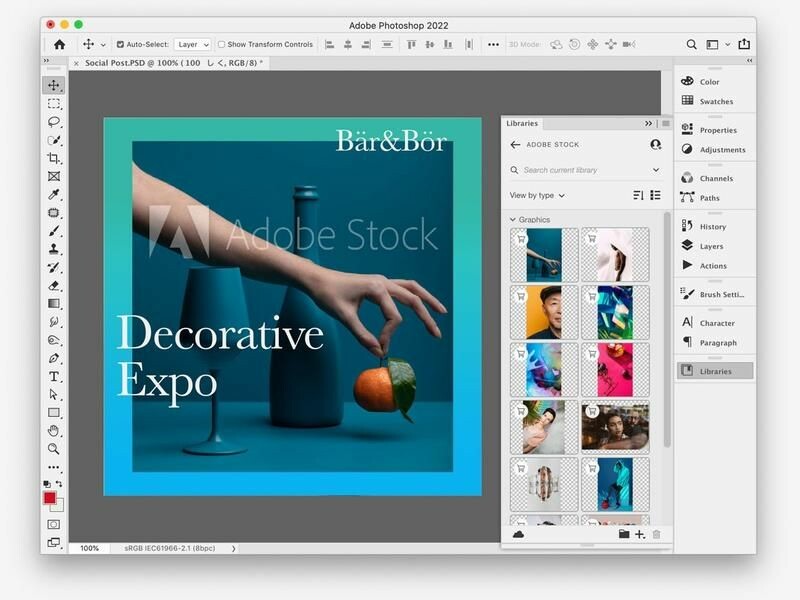The image size is (800, 600).
Task: Activate the Hand tool
Action: (54, 431)
